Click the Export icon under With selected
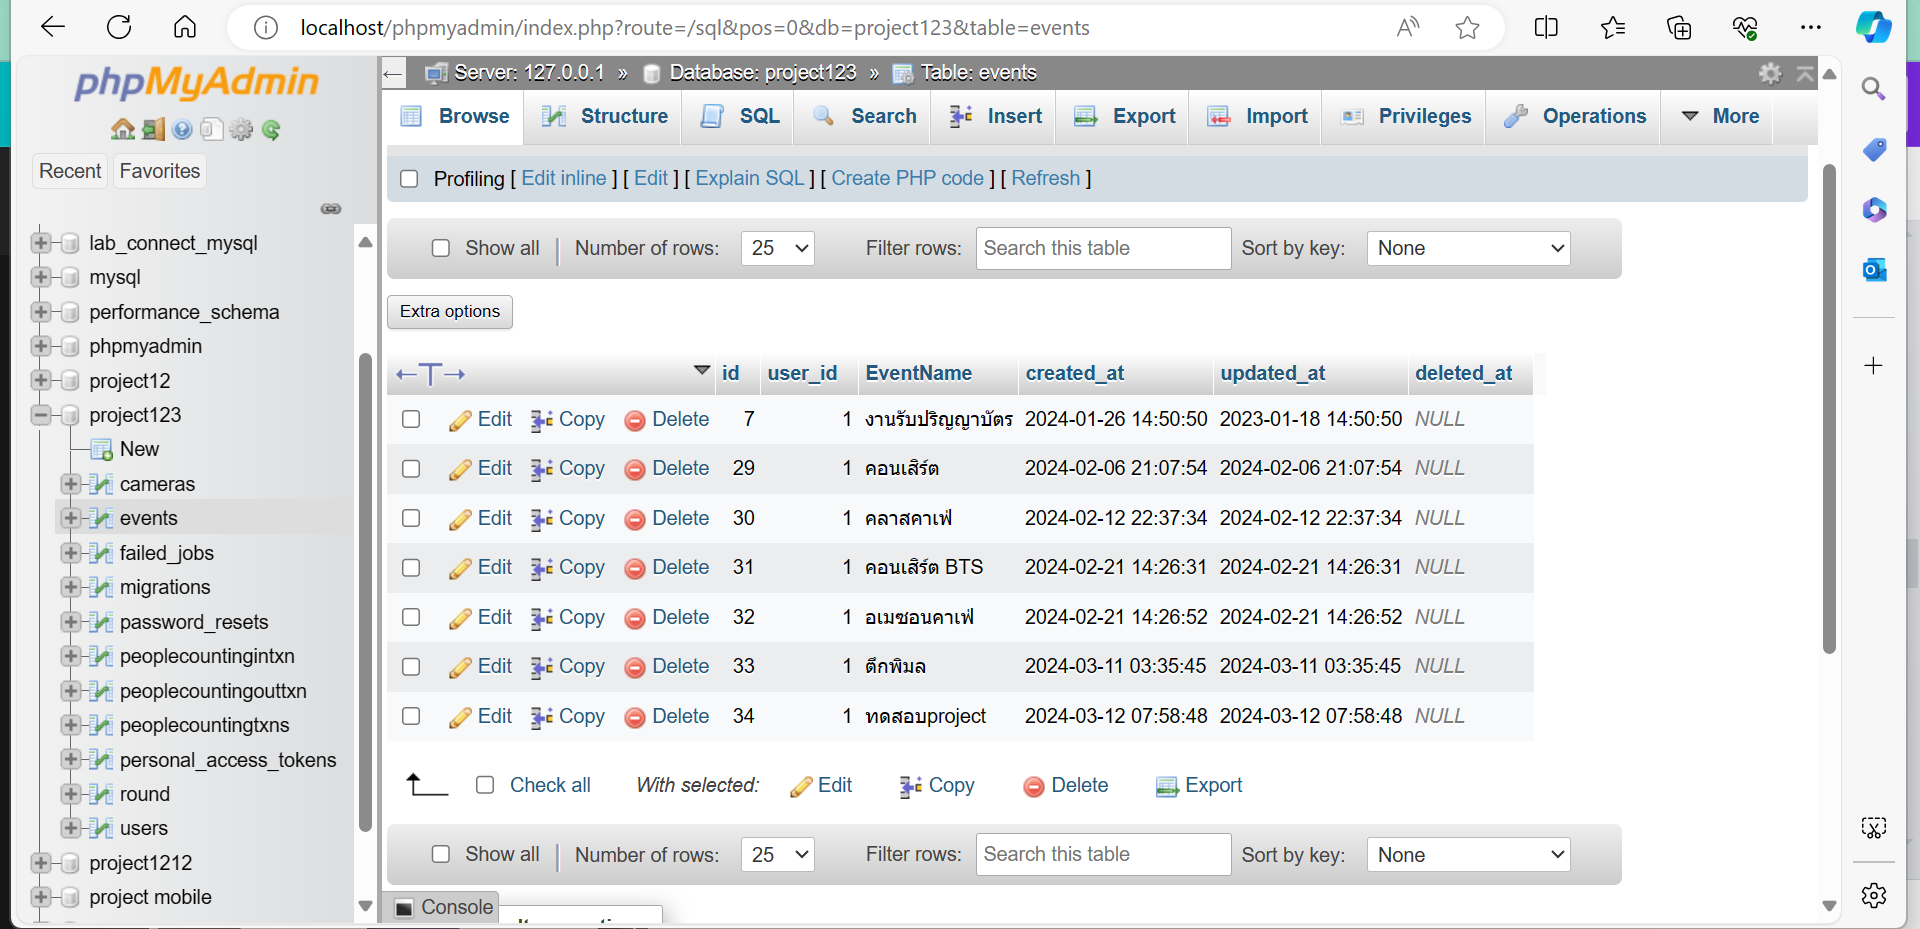1920x929 pixels. [x=1166, y=786]
